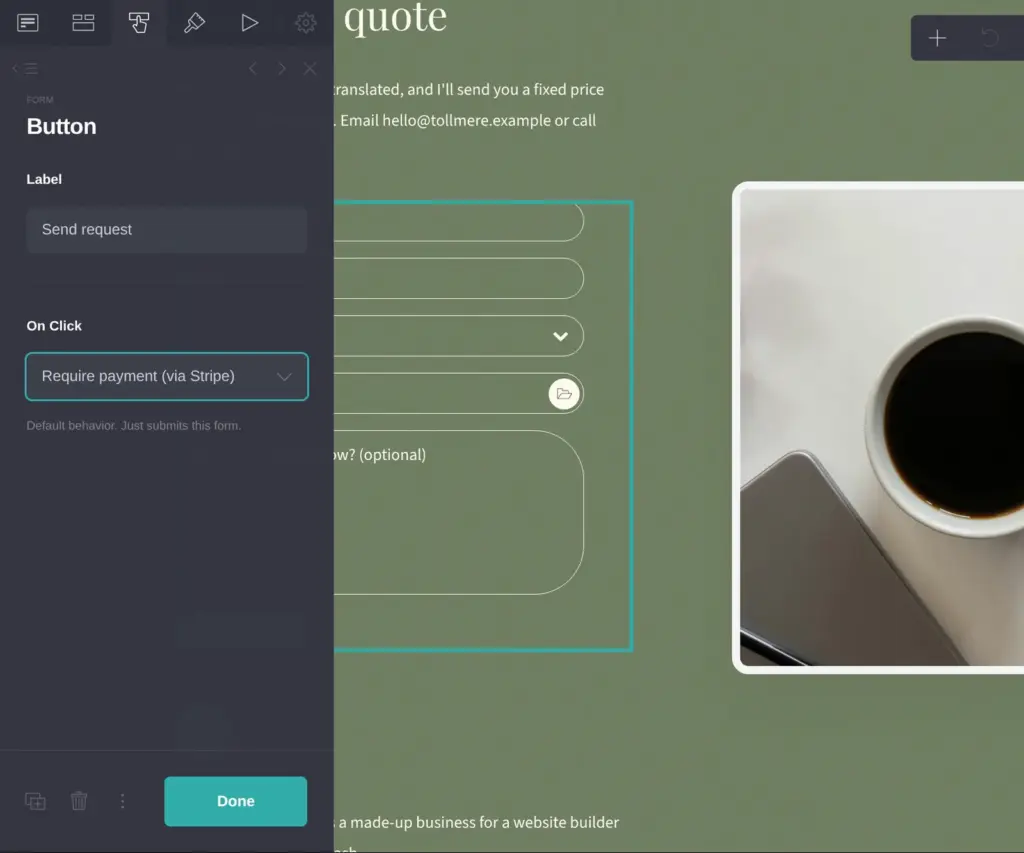Image resolution: width=1024 pixels, height=853 pixels.
Task: Select the "quote" heading text
Action: click(395, 16)
